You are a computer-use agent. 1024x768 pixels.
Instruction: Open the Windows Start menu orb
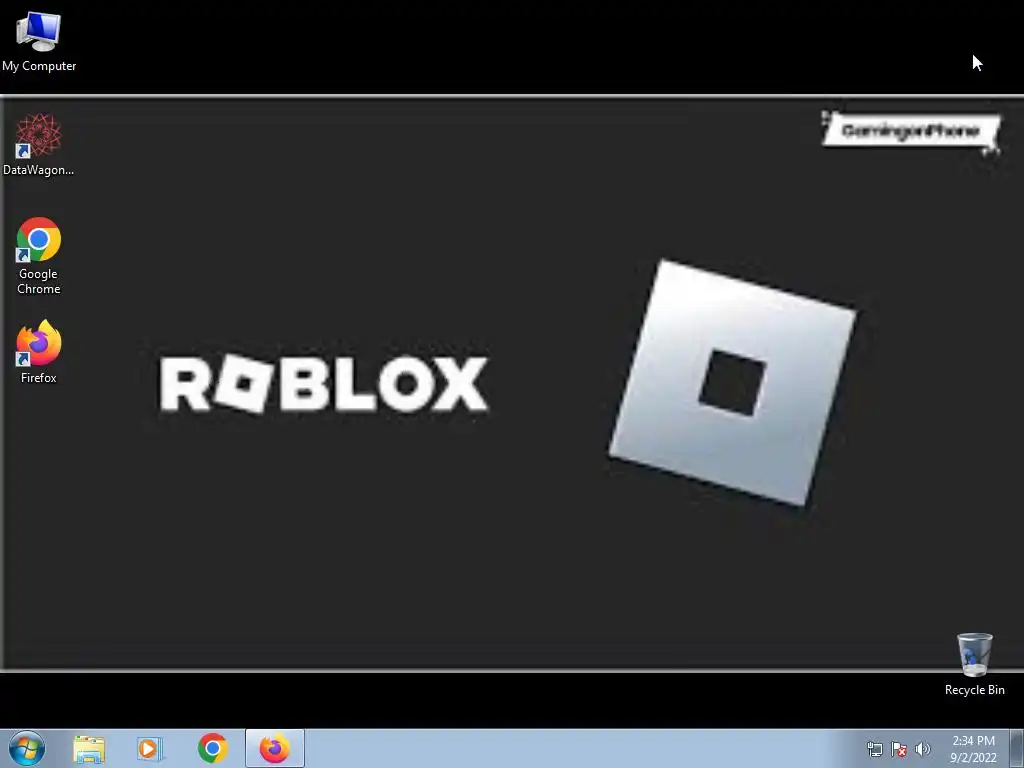tap(27, 748)
